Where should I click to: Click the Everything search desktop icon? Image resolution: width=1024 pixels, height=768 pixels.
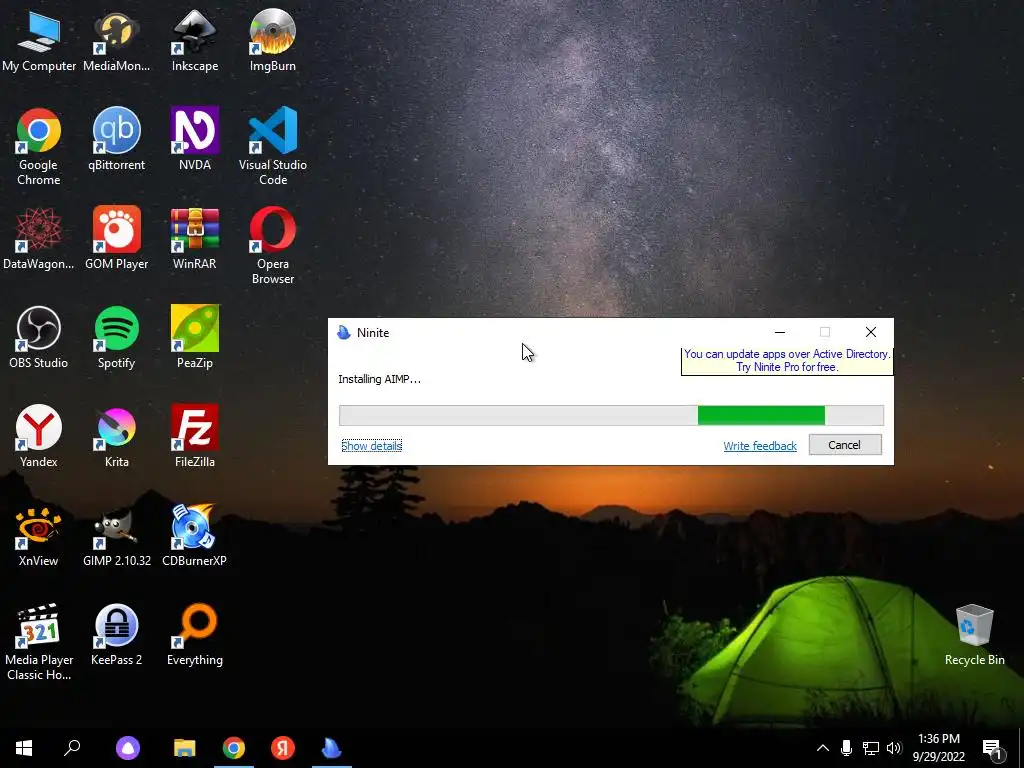click(195, 634)
